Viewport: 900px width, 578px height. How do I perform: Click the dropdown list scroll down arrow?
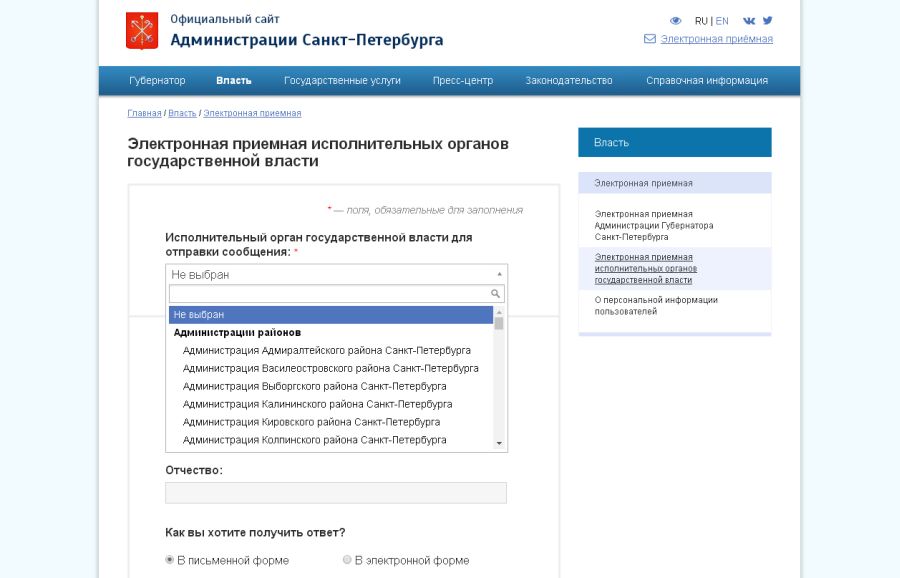click(x=499, y=443)
